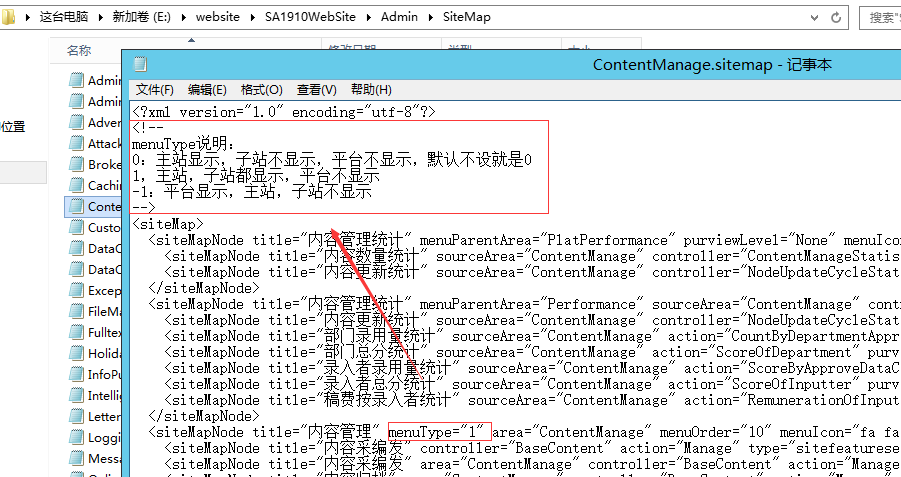Screen dimensions: 901x477
Task: Open the 格式(O) menu in Notepad
Action: pyautogui.click(x=261, y=90)
